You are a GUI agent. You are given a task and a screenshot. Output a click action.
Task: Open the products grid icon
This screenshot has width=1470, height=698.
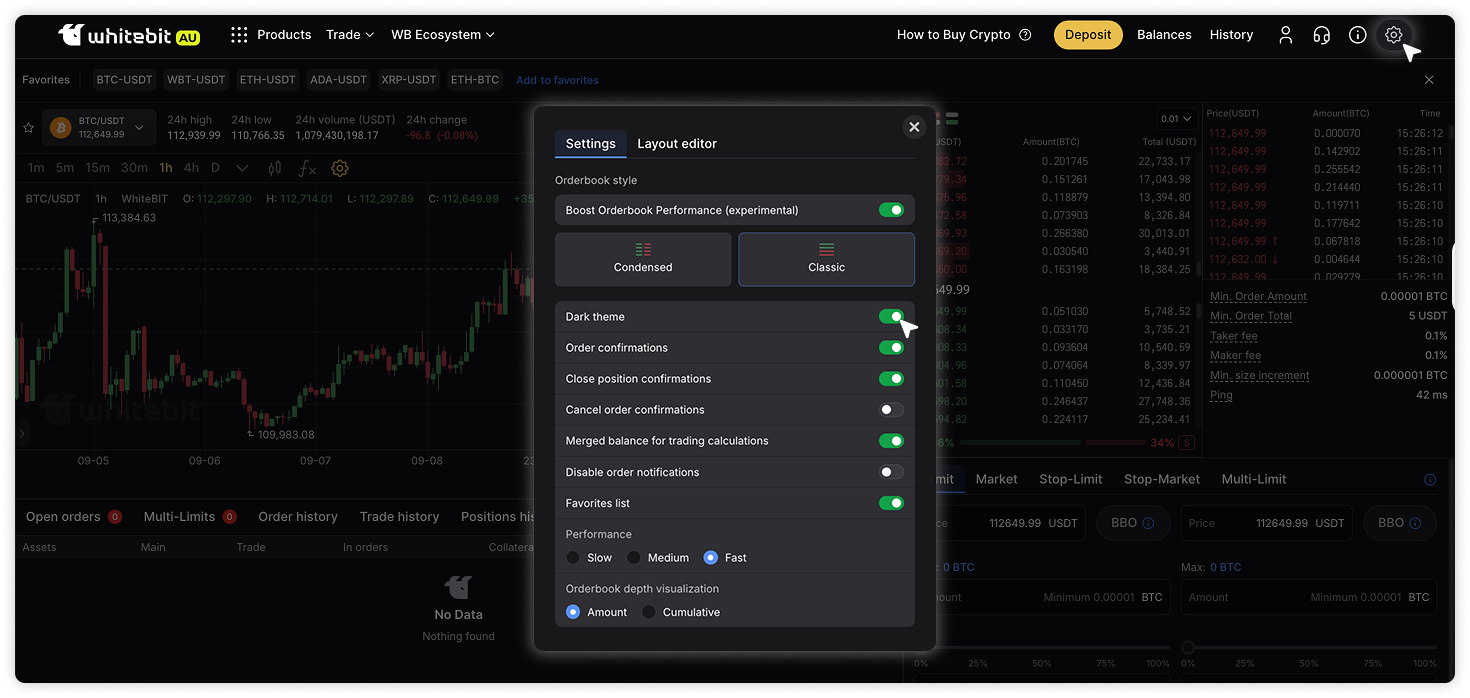pyautogui.click(x=239, y=35)
